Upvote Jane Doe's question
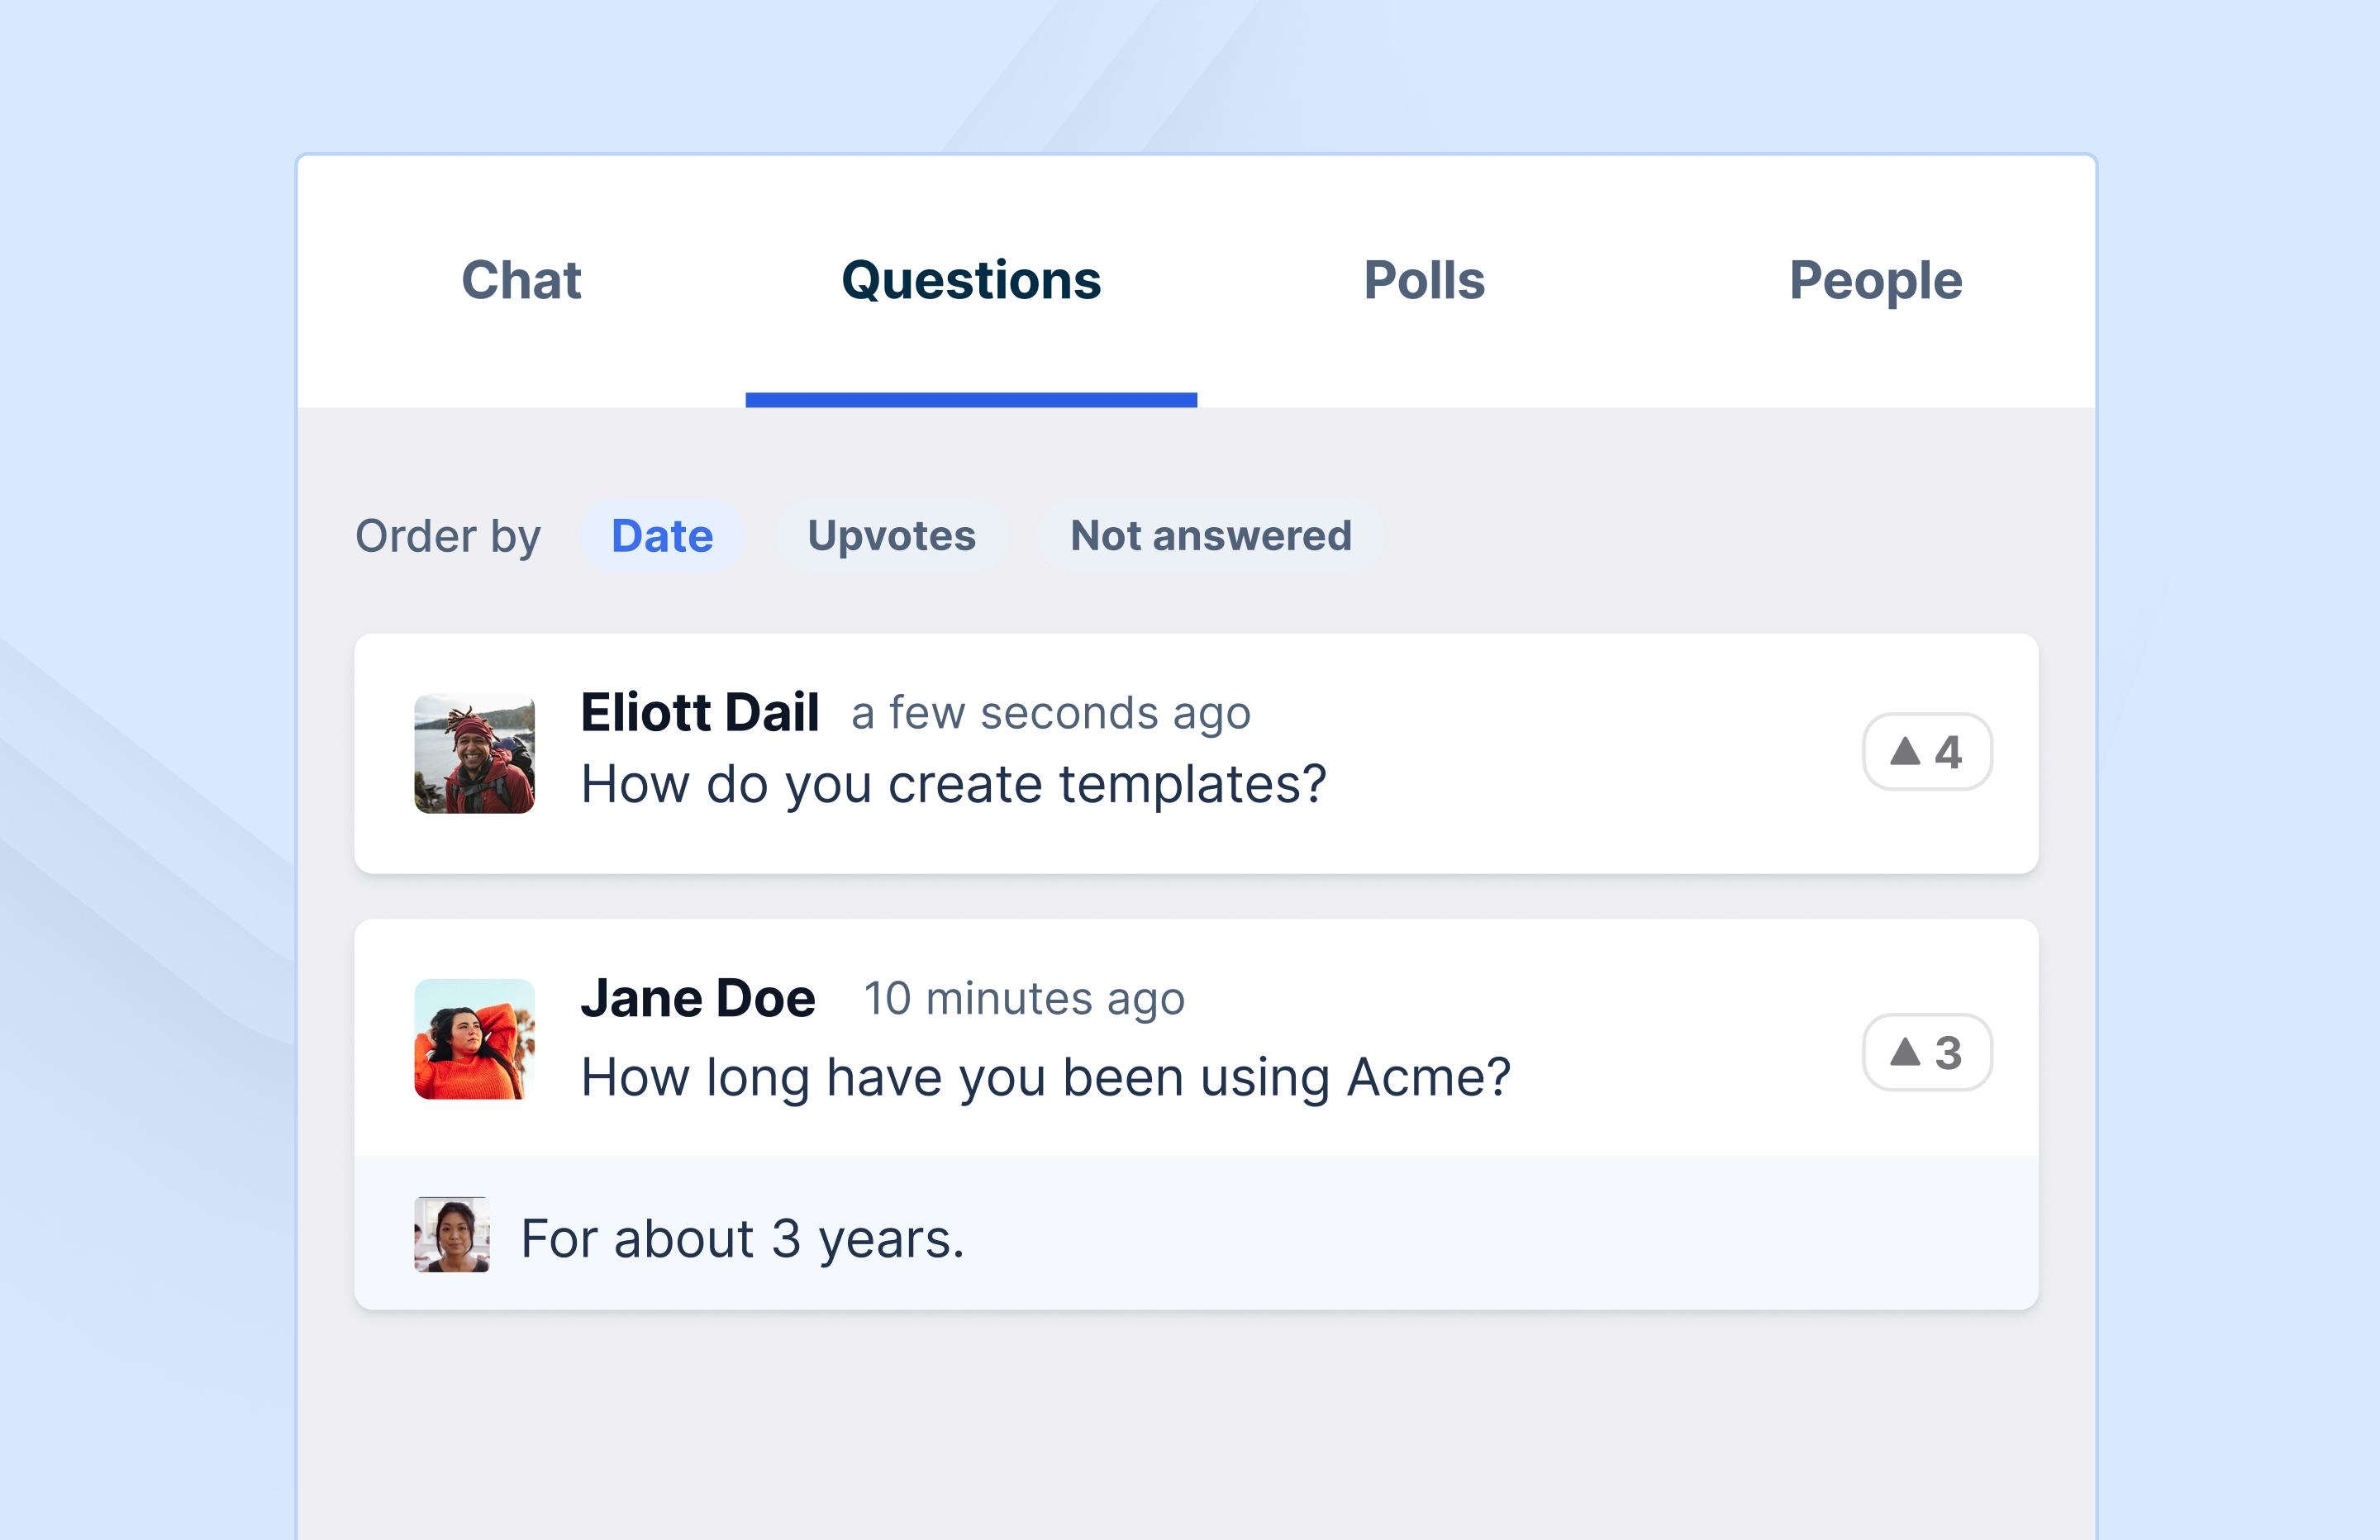 [1926, 1052]
